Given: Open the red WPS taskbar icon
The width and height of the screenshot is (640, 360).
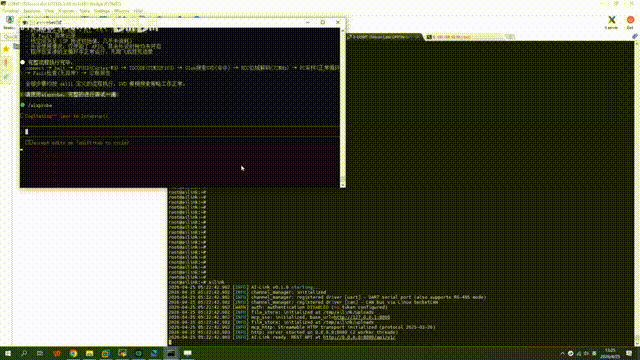Looking at the screenshot, I should (x=57, y=353).
